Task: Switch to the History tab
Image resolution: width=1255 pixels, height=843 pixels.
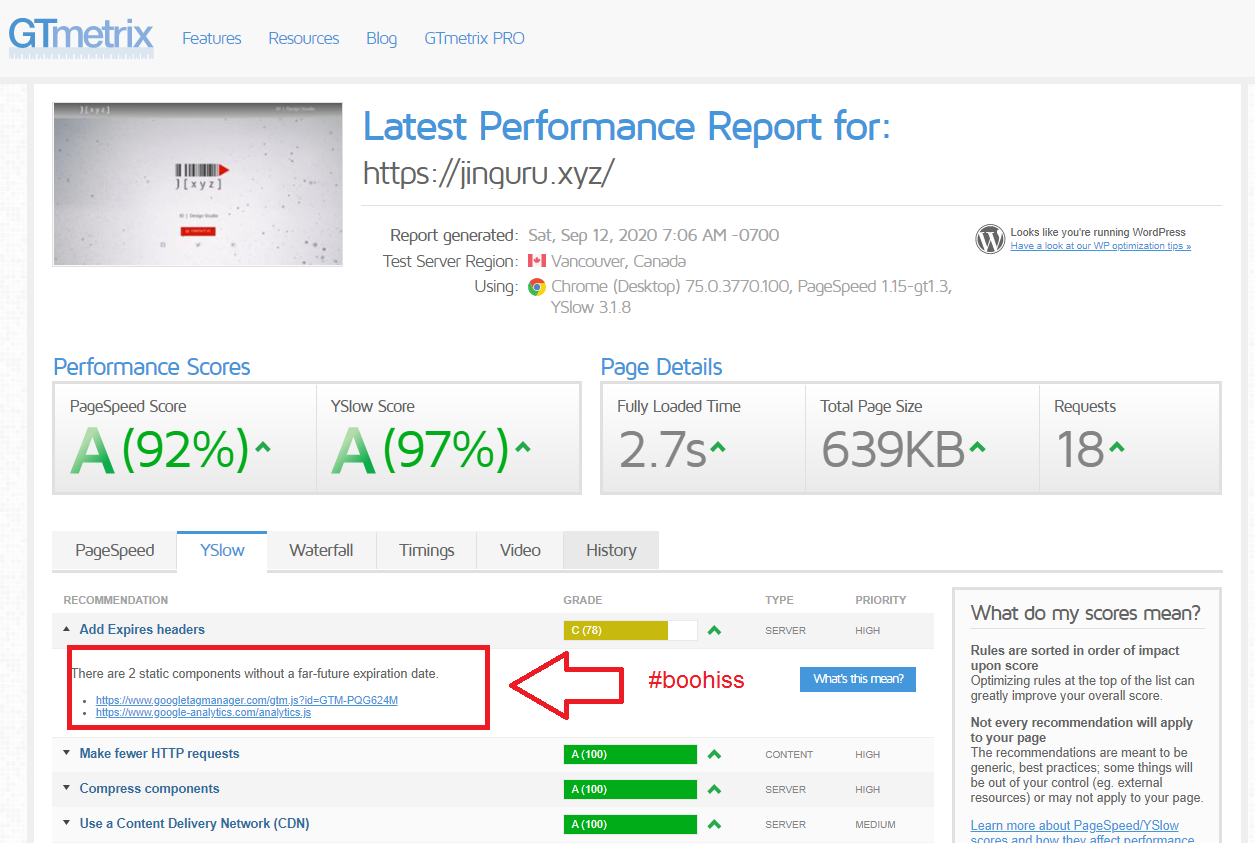Action: pos(611,550)
